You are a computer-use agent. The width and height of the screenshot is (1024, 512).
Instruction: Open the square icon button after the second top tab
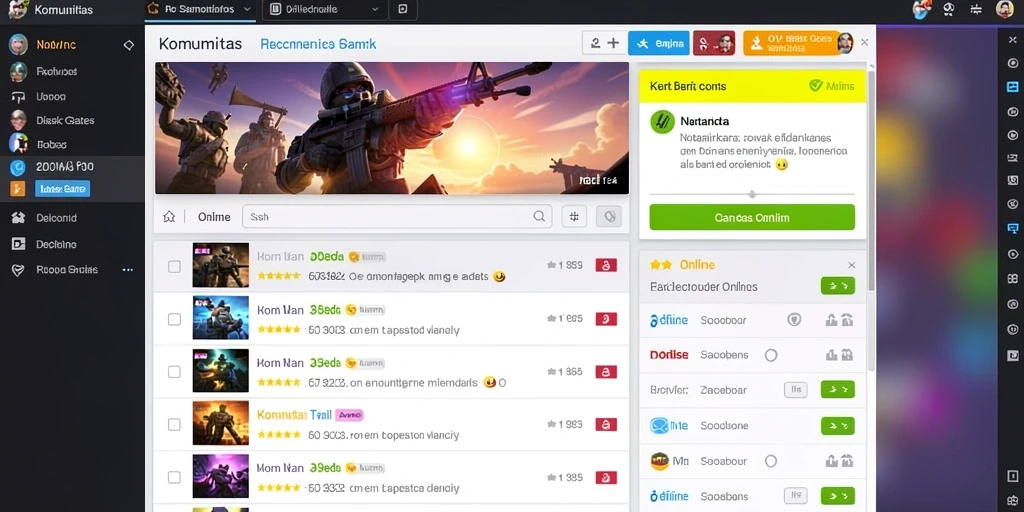pyautogui.click(x=403, y=9)
